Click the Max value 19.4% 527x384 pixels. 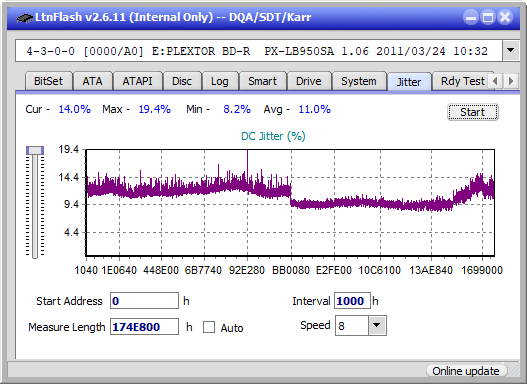[155, 109]
